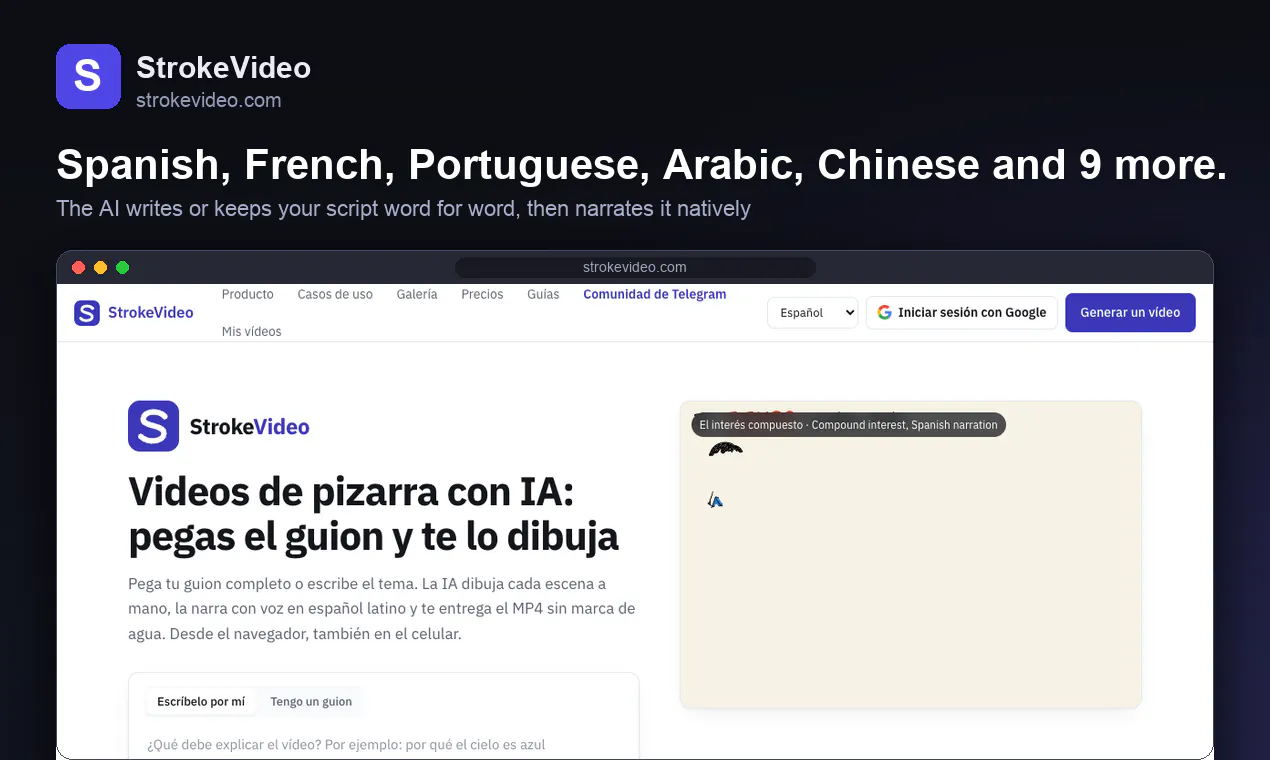This screenshot has height=760, width=1270.
Task: Click the El interés compuesto caption label
Action: click(848, 425)
